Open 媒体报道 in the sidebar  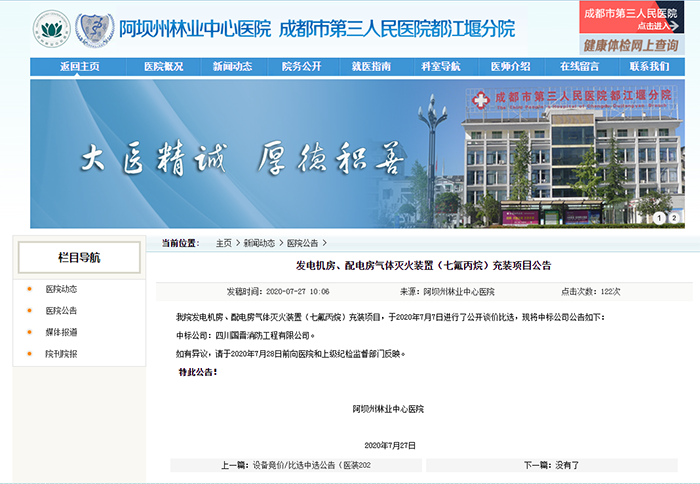[x=61, y=332]
